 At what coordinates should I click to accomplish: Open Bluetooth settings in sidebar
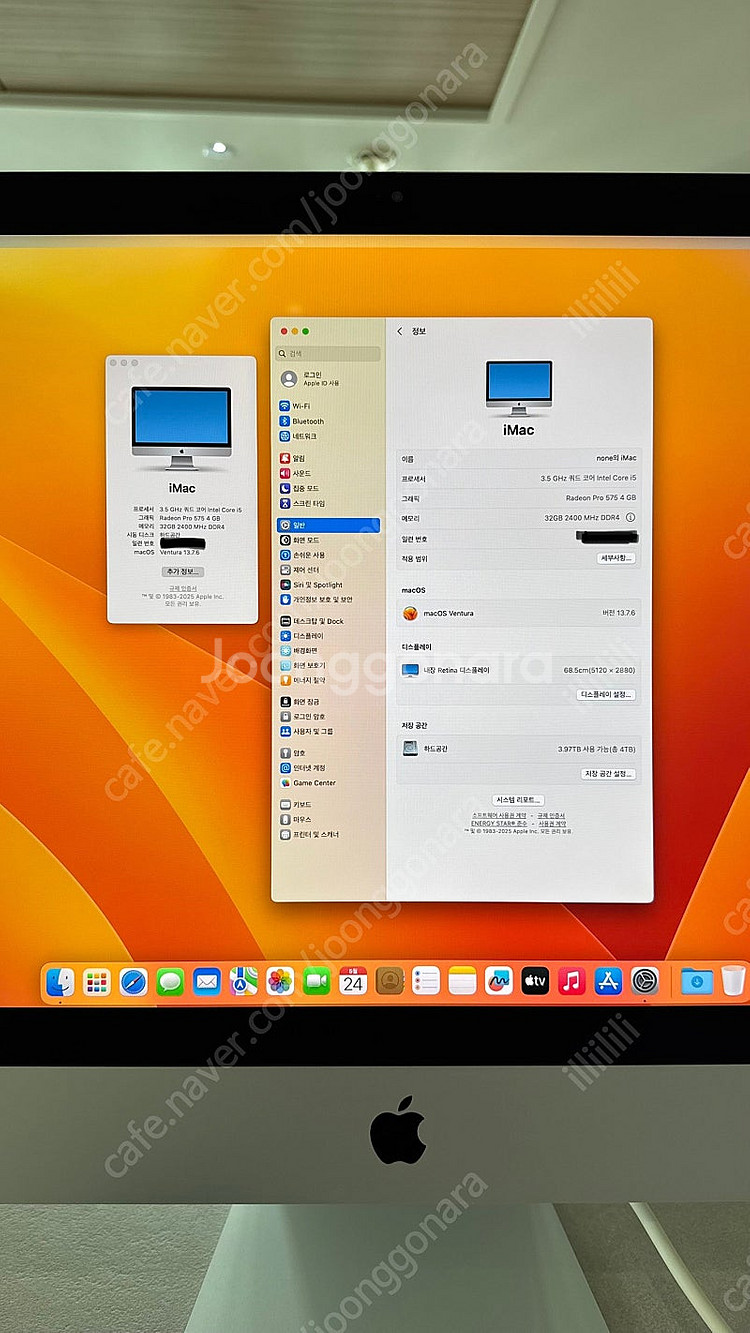pos(328,421)
